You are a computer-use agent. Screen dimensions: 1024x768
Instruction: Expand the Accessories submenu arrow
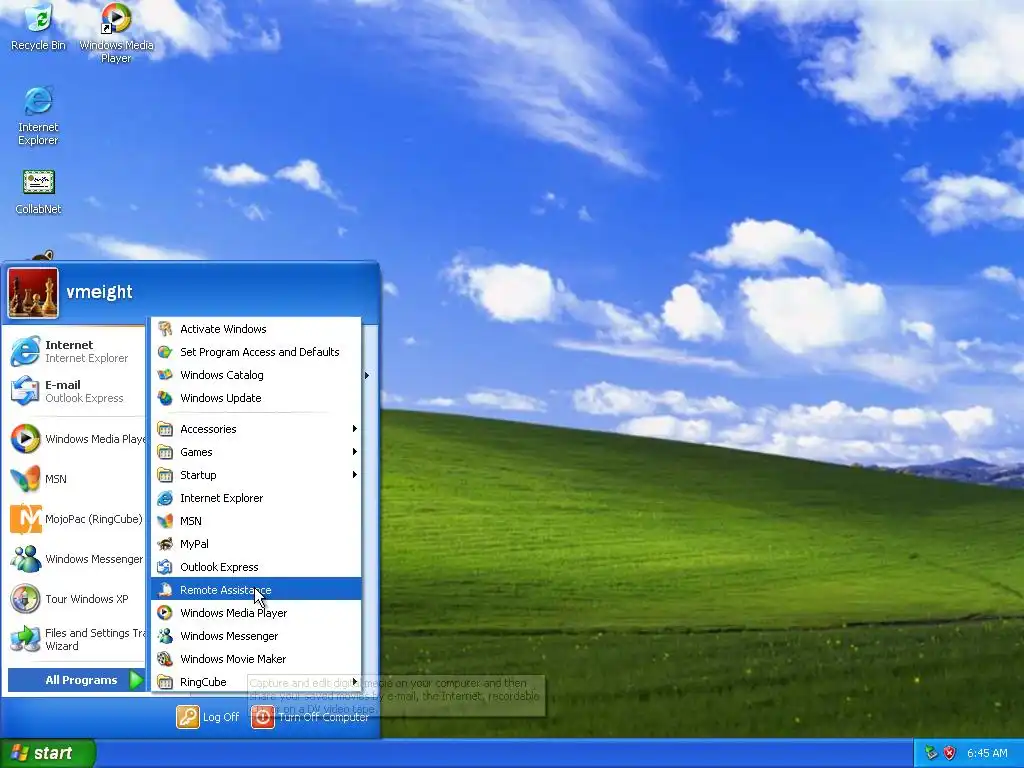click(x=355, y=428)
